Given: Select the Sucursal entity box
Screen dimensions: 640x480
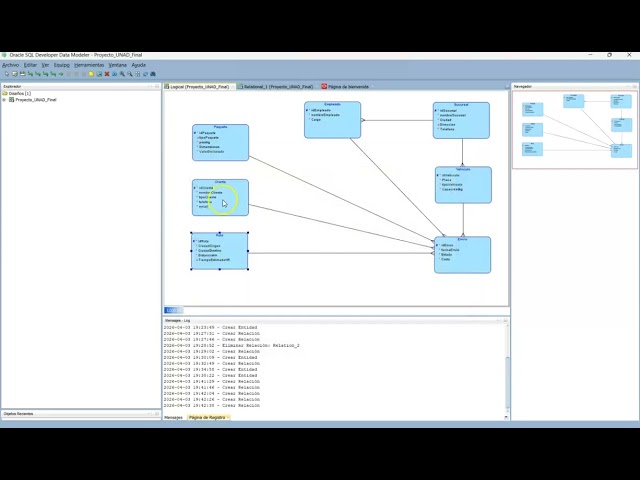Looking at the screenshot, I should pyautogui.click(x=461, y=120).
